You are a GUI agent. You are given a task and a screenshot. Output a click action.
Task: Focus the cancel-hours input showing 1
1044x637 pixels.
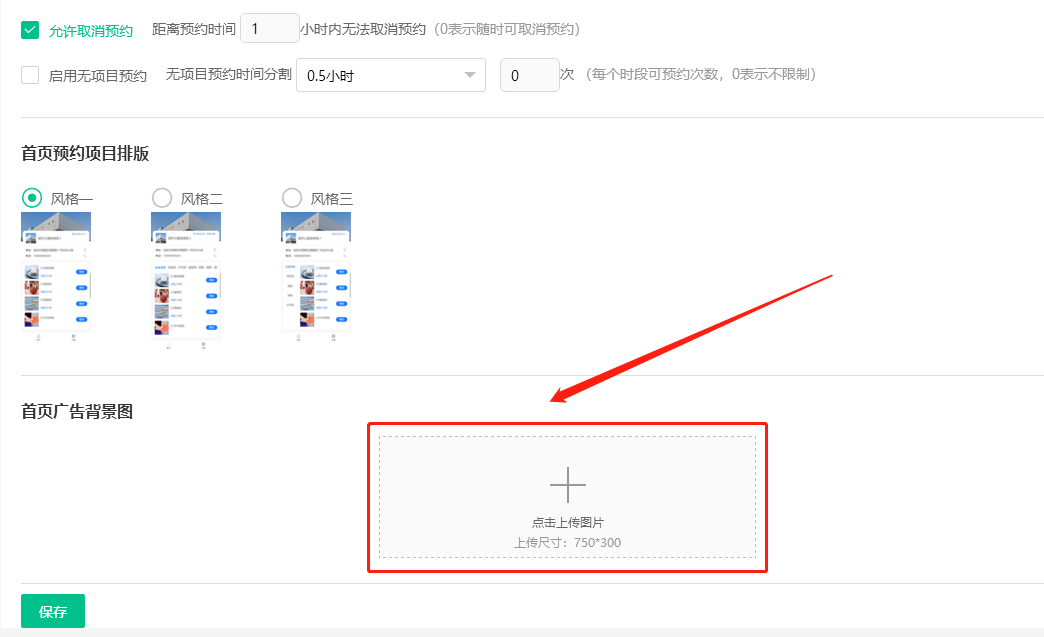point(269,29)
